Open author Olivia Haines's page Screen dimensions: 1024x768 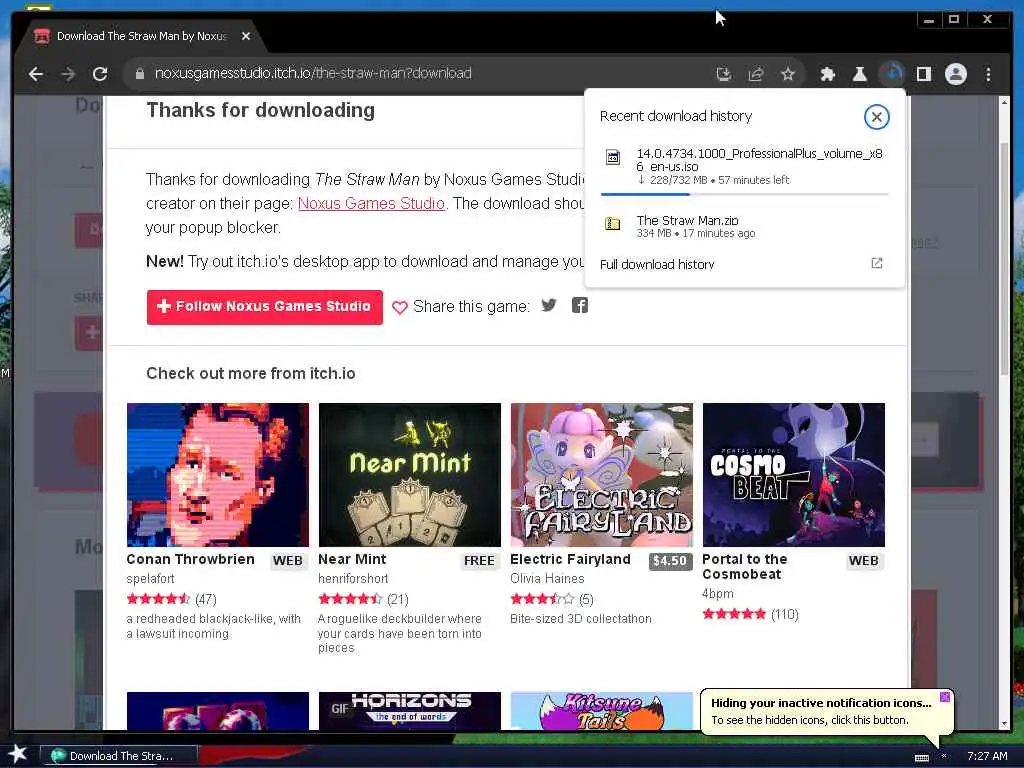point(547,579)
